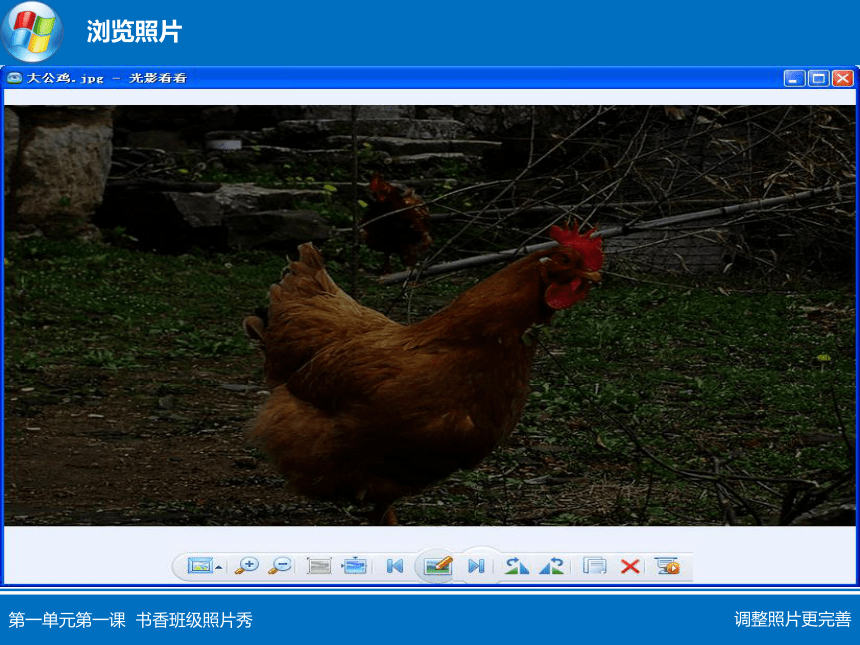Click the heading 浏览照片

[x=134, y=31]
